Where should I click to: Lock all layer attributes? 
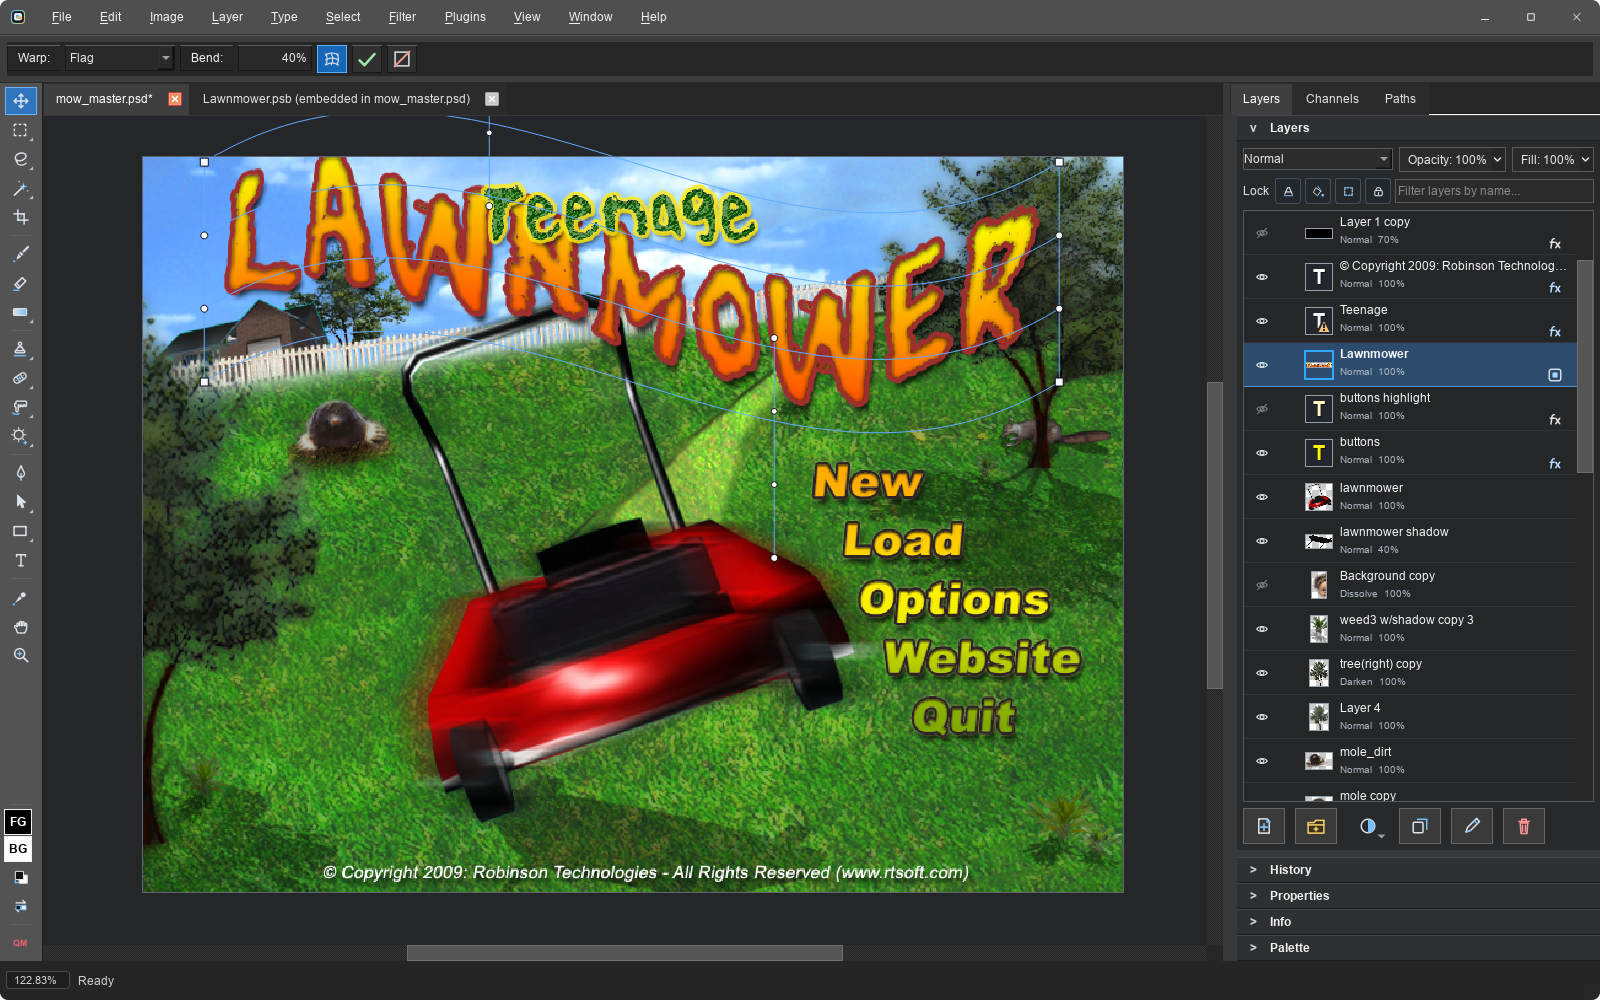click(1378, 191)
